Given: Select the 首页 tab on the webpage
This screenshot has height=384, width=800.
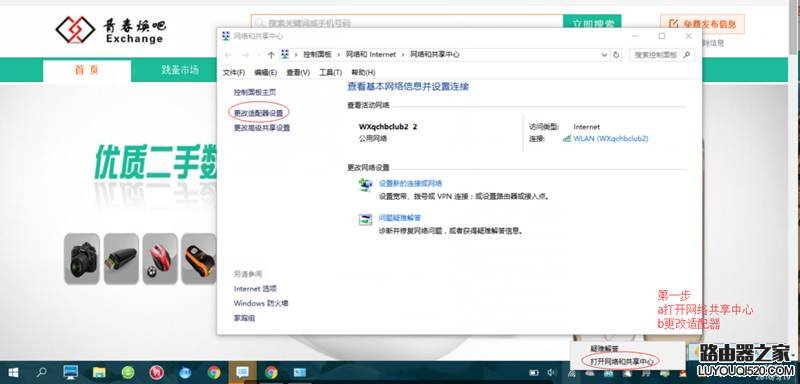Looking at the screenshot, I should coord(87,70).
